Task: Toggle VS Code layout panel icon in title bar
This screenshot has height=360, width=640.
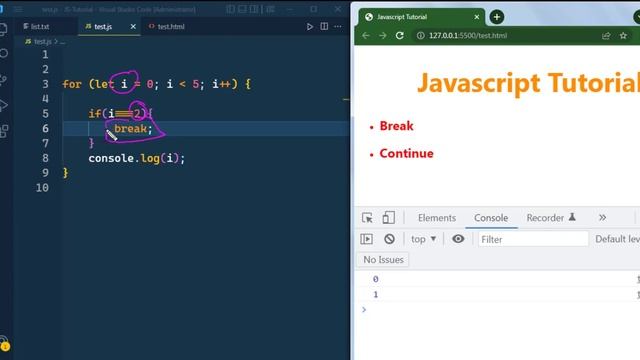Action: pos(242,9)
